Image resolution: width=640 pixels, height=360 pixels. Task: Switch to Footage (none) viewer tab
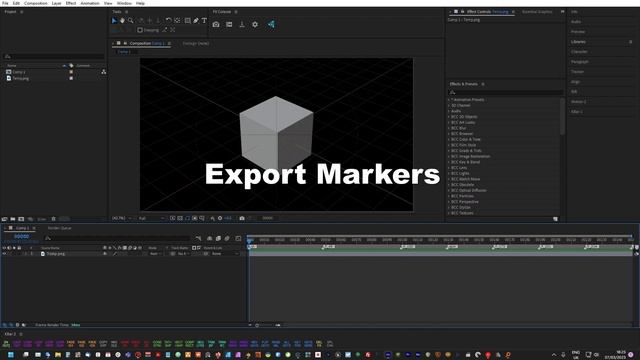click(196, 43)
